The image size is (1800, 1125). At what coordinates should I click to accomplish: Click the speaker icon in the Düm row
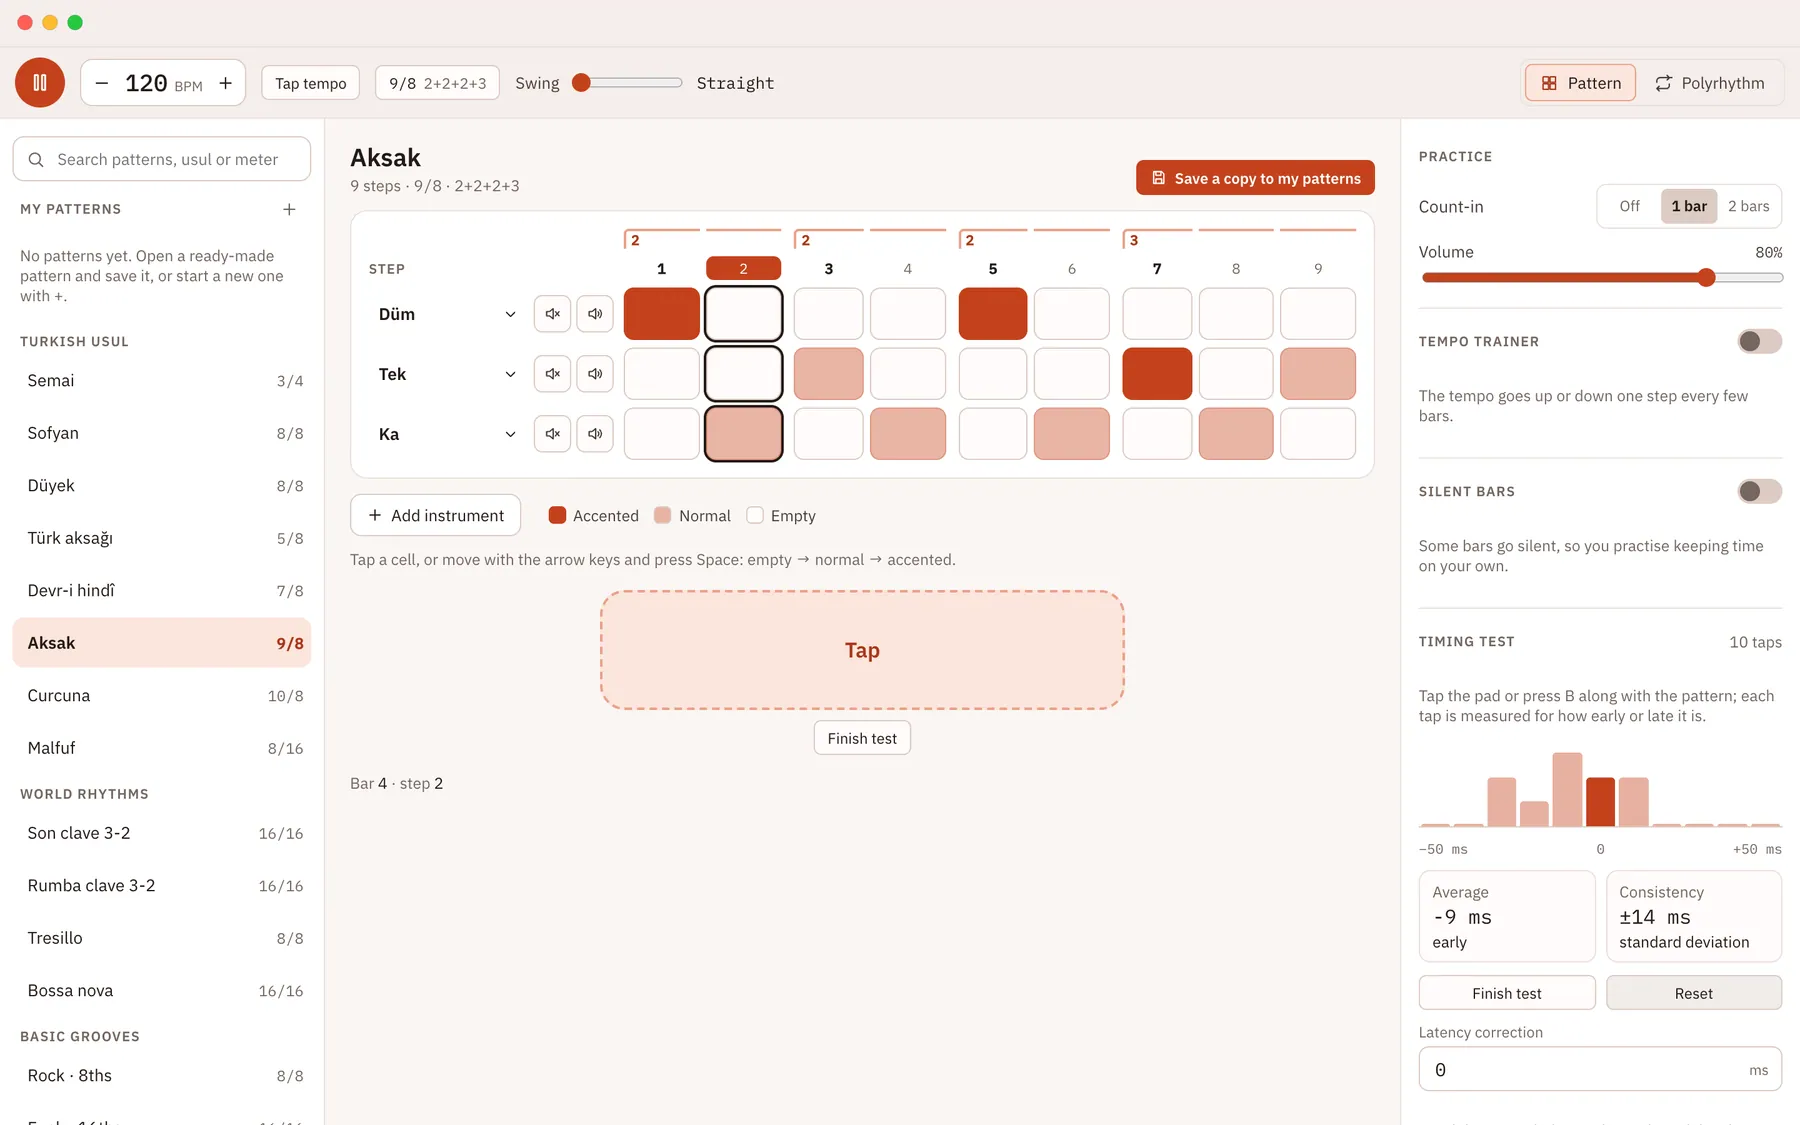coord(595,314)
